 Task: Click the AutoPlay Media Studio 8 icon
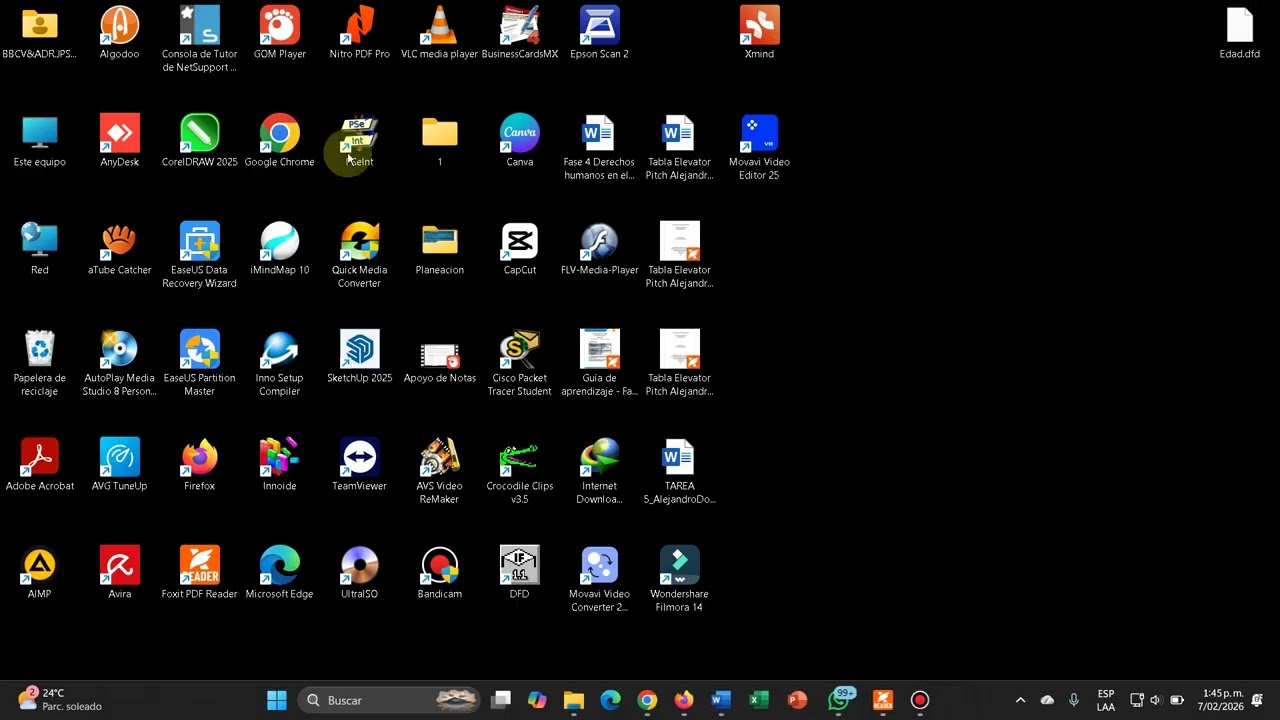tap(119, 349)
